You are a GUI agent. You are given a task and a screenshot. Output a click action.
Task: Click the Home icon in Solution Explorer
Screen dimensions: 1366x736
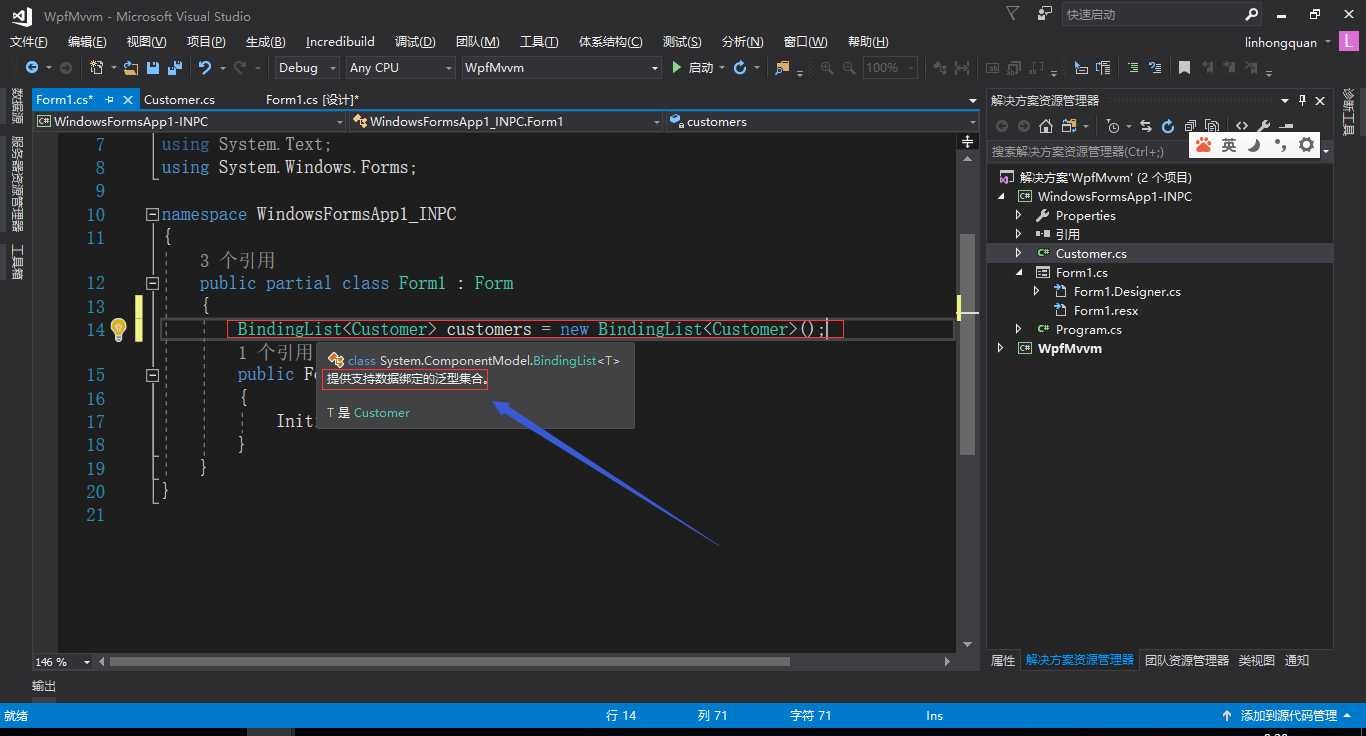(x=1046, y=126)
